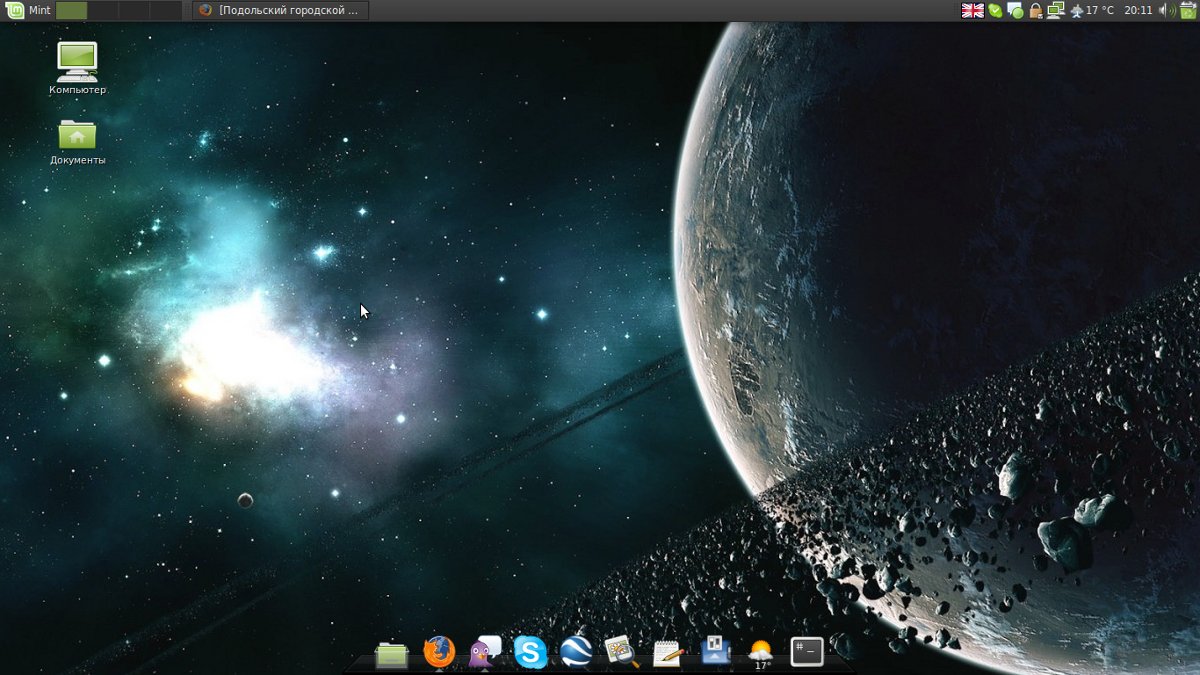The image size is (1200, 675).
Task: Launch file manager from the dock
Action: 391,654
